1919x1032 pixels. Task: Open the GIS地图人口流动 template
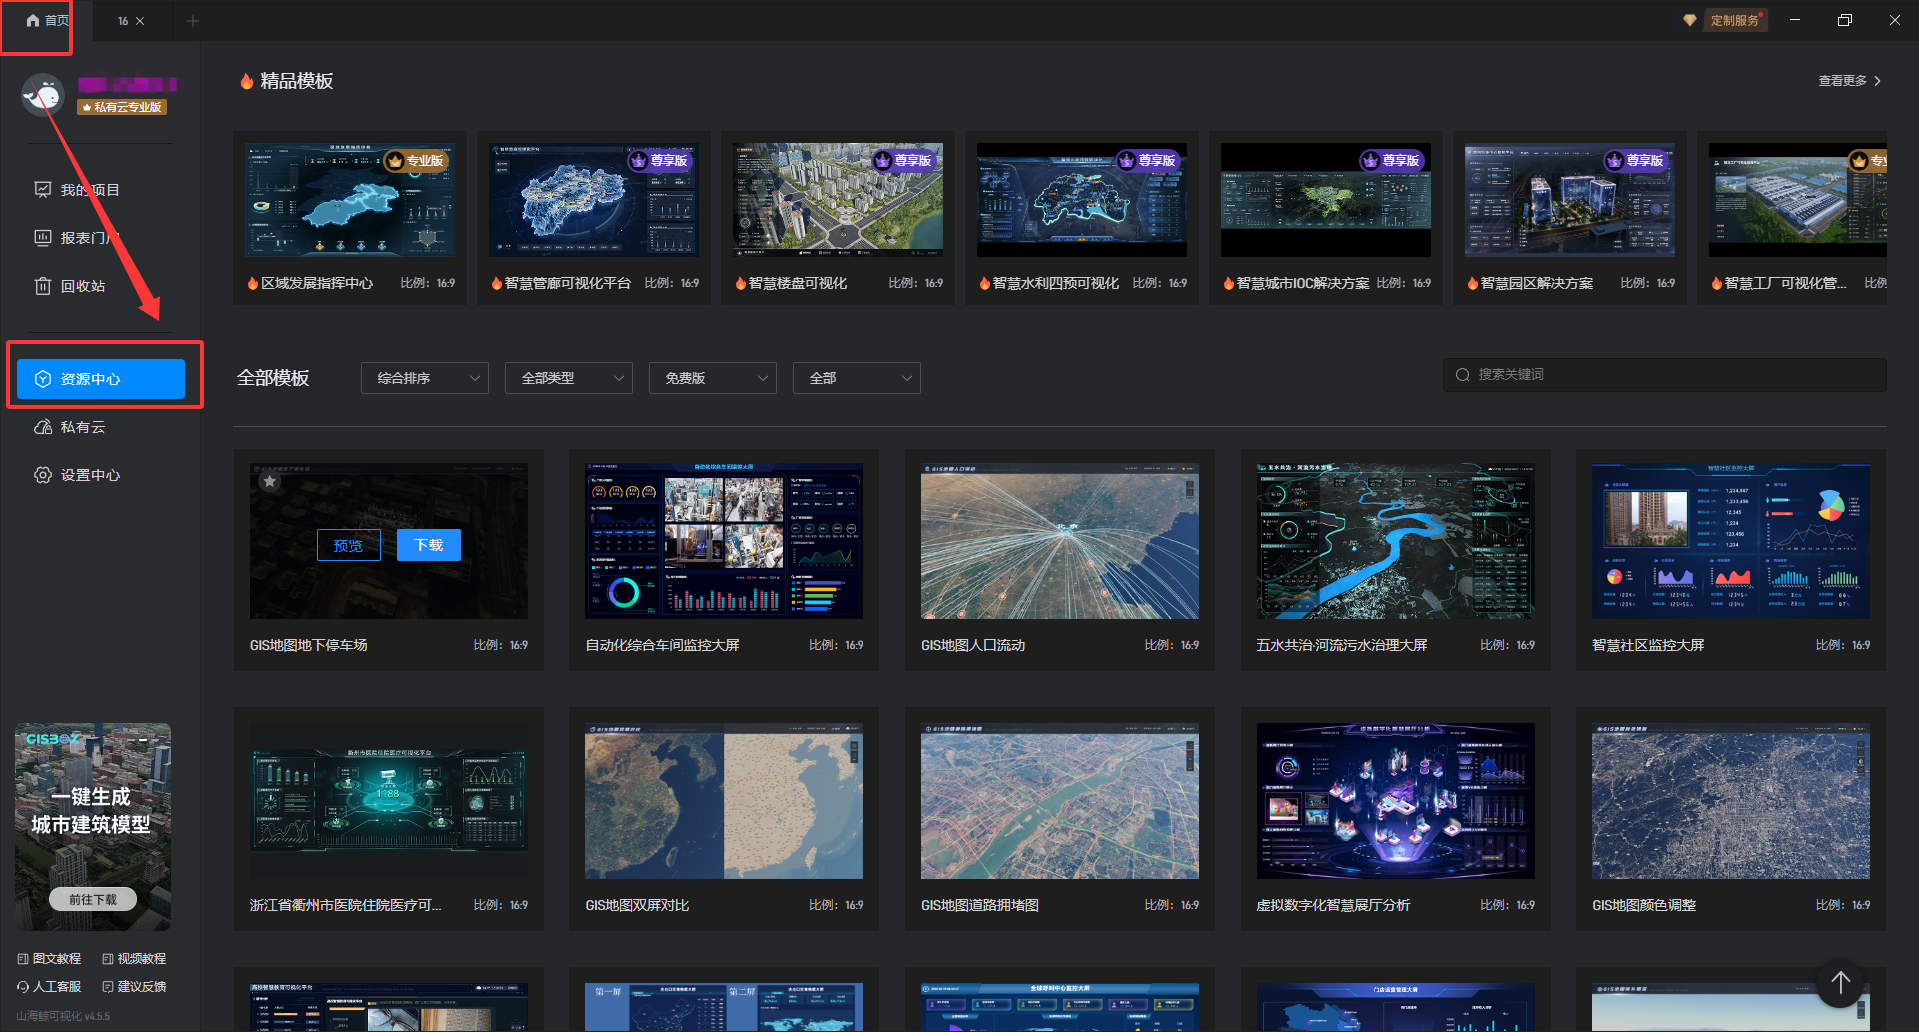1060,541
